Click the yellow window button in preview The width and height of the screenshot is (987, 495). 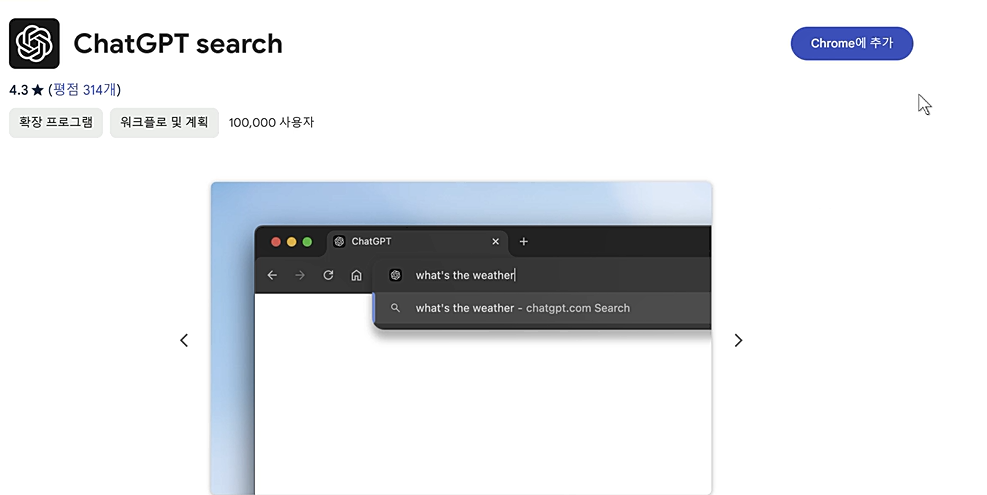click(291, 242)
